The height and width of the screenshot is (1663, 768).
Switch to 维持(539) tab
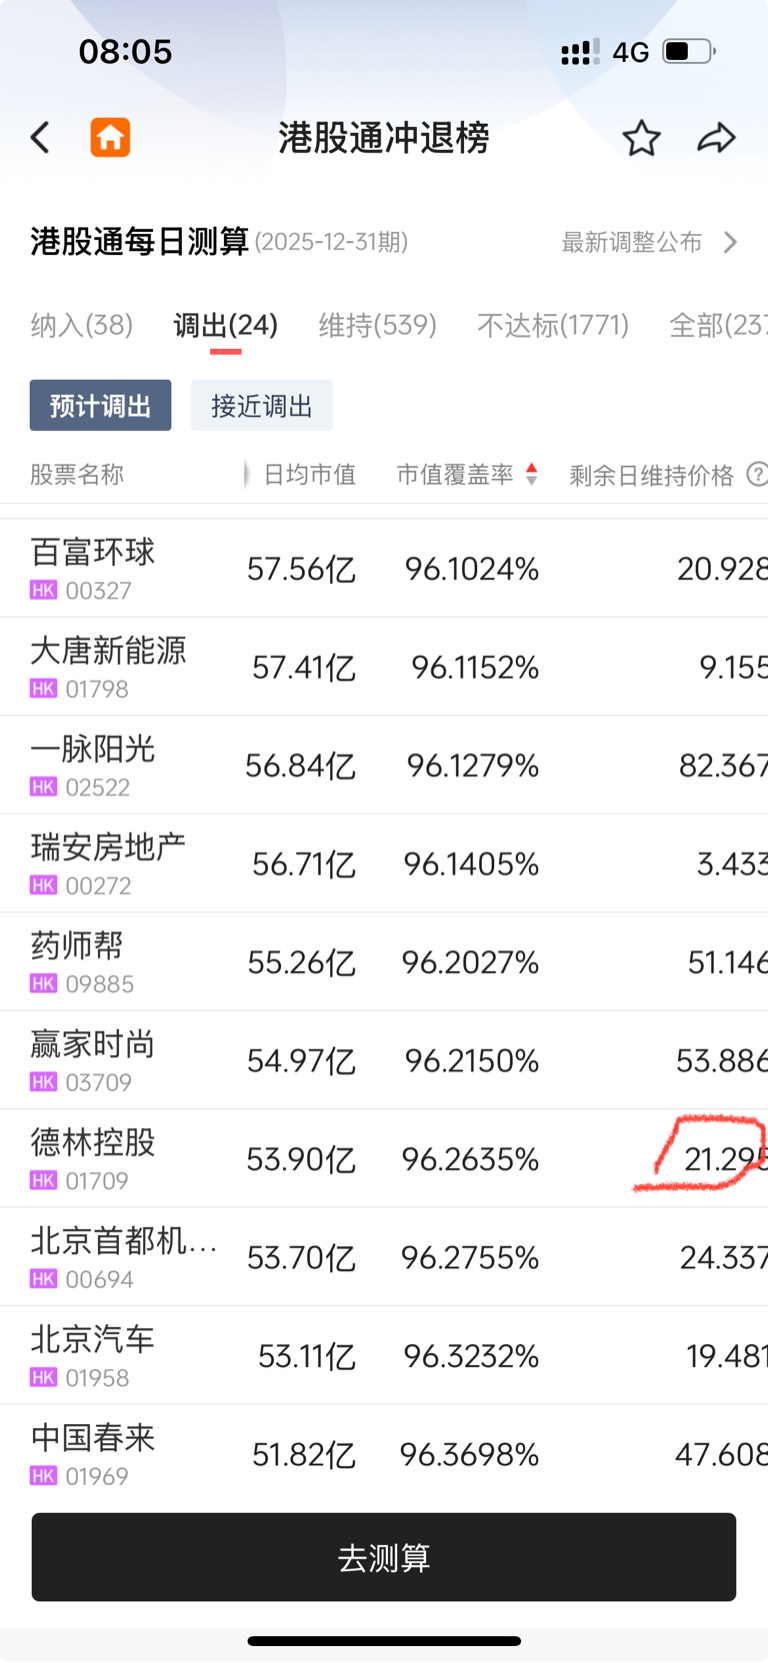(378, 325)
